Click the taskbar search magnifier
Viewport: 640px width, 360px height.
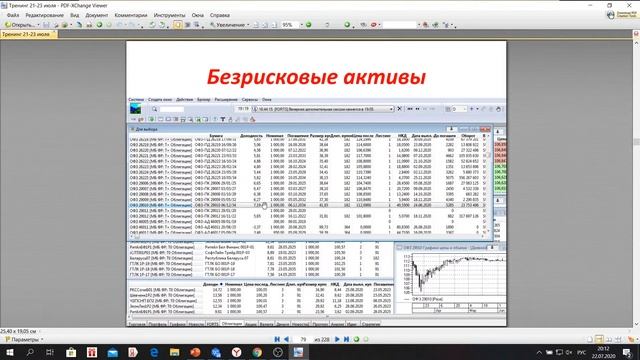click(30, 352)
